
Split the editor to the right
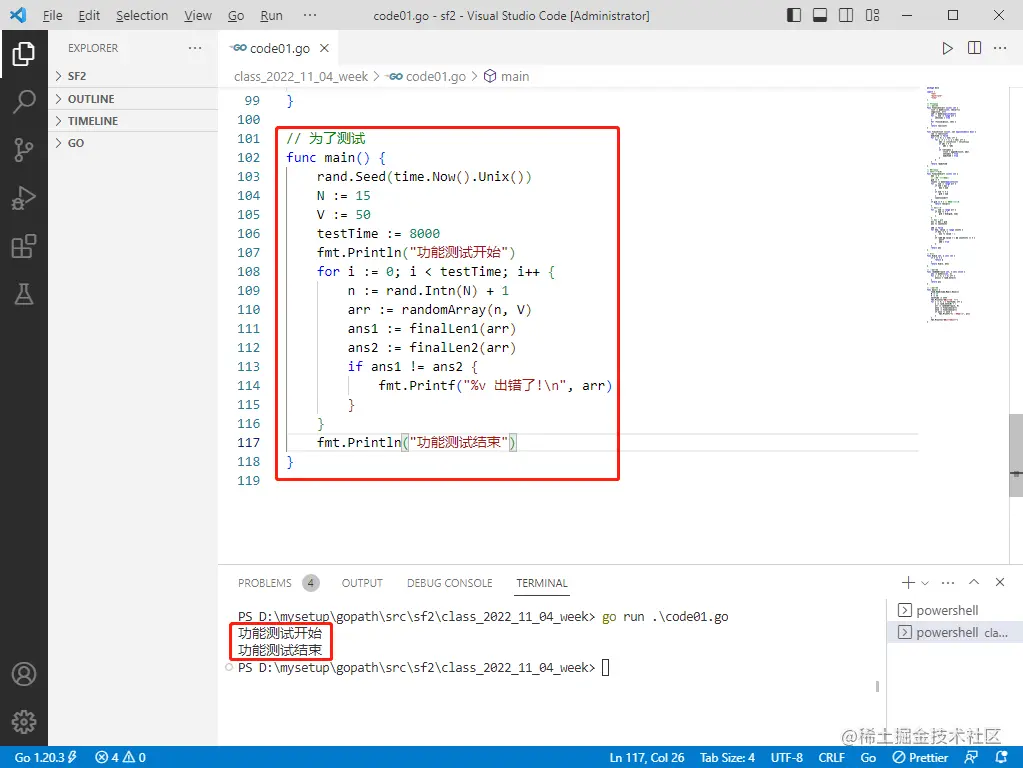point(974,48)
